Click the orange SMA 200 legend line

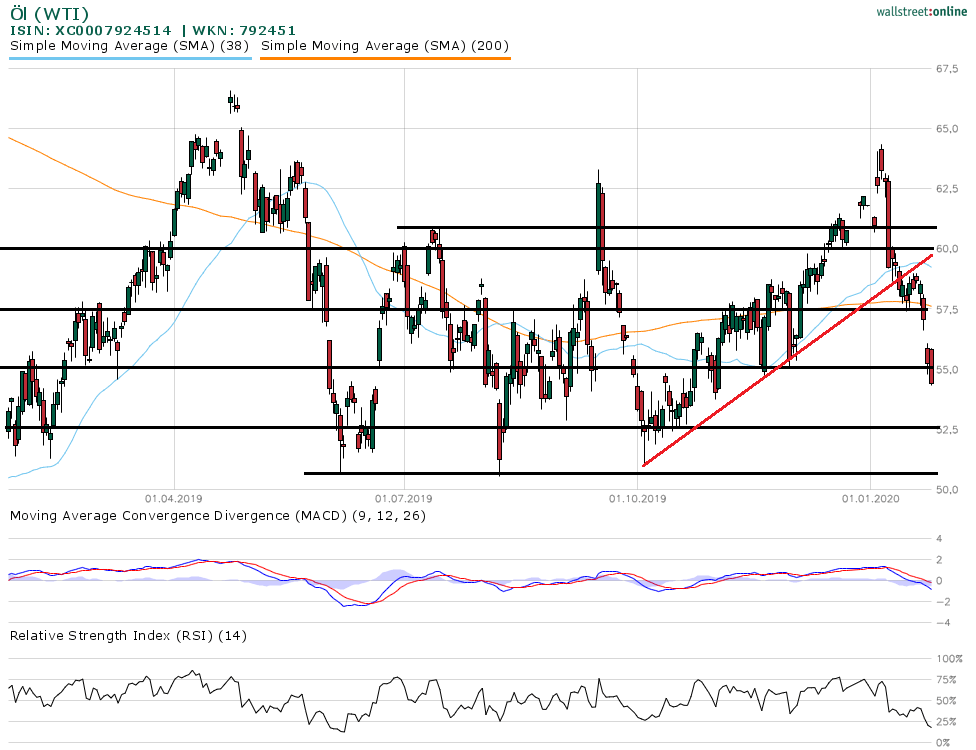pyautogui.click(x=385, y=58)
